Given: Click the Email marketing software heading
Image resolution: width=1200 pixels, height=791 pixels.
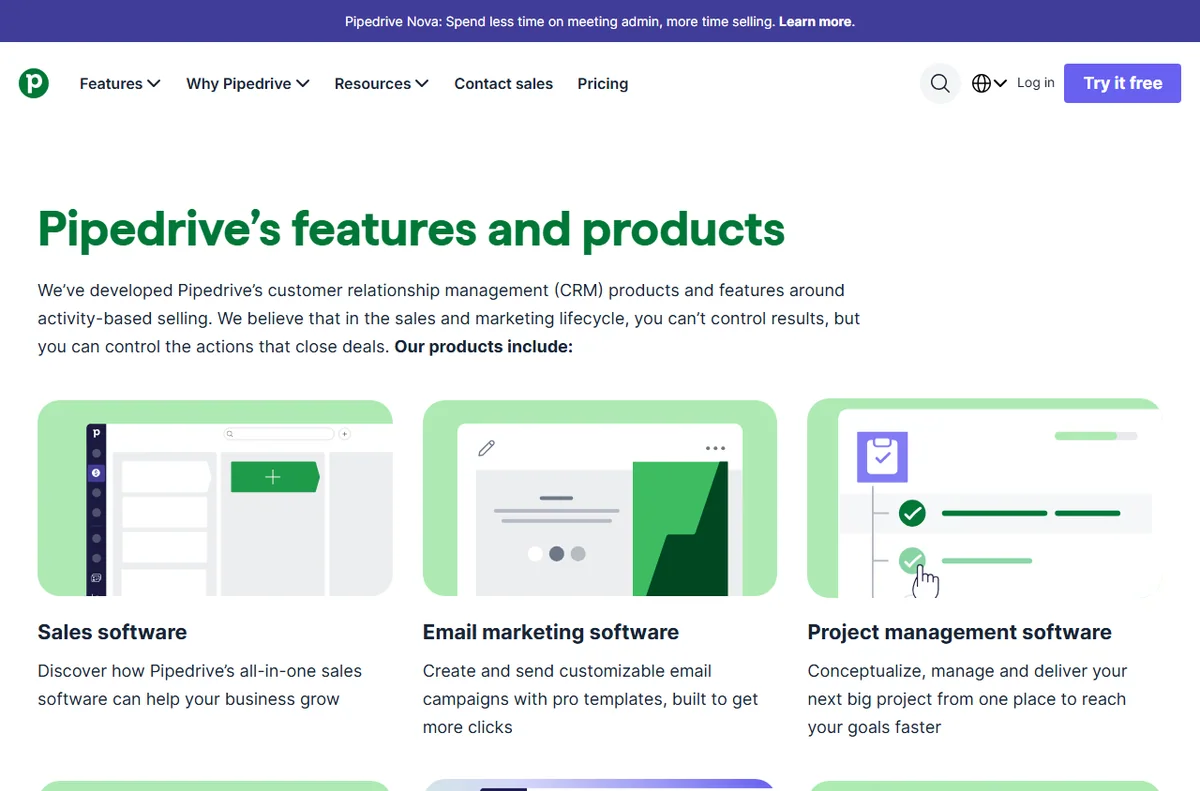Looking at the screenshot, I should click(551, 632).
